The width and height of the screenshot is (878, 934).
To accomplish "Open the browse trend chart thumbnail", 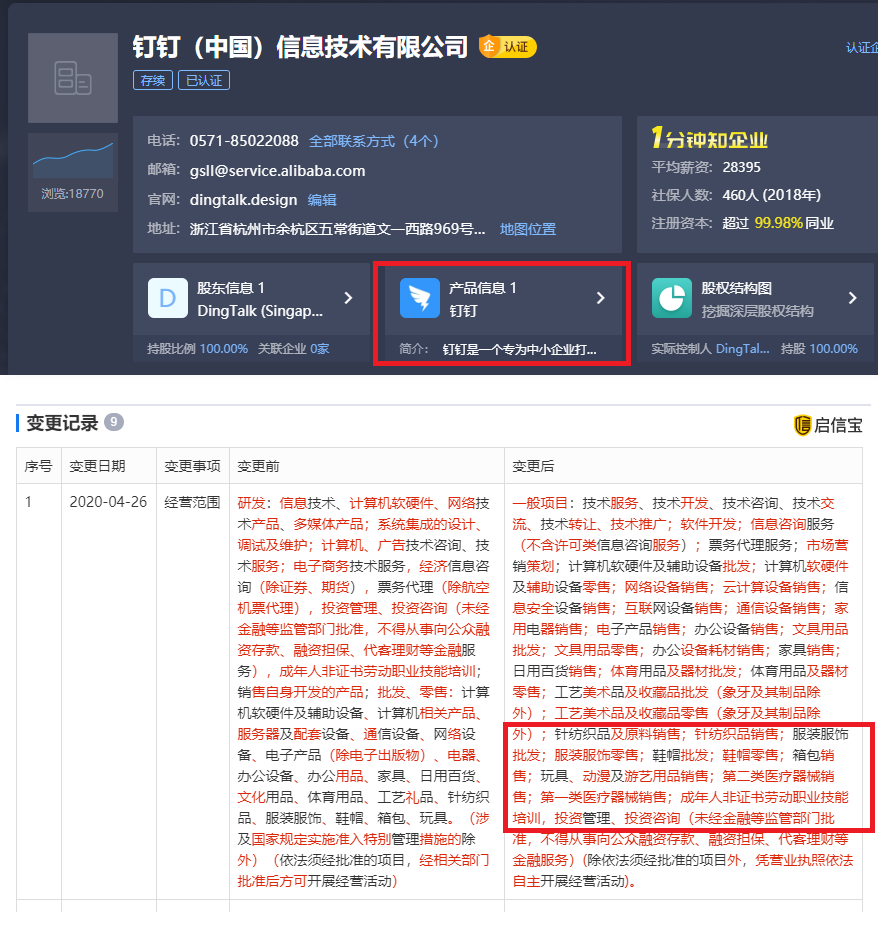I will tap(73, 160).
